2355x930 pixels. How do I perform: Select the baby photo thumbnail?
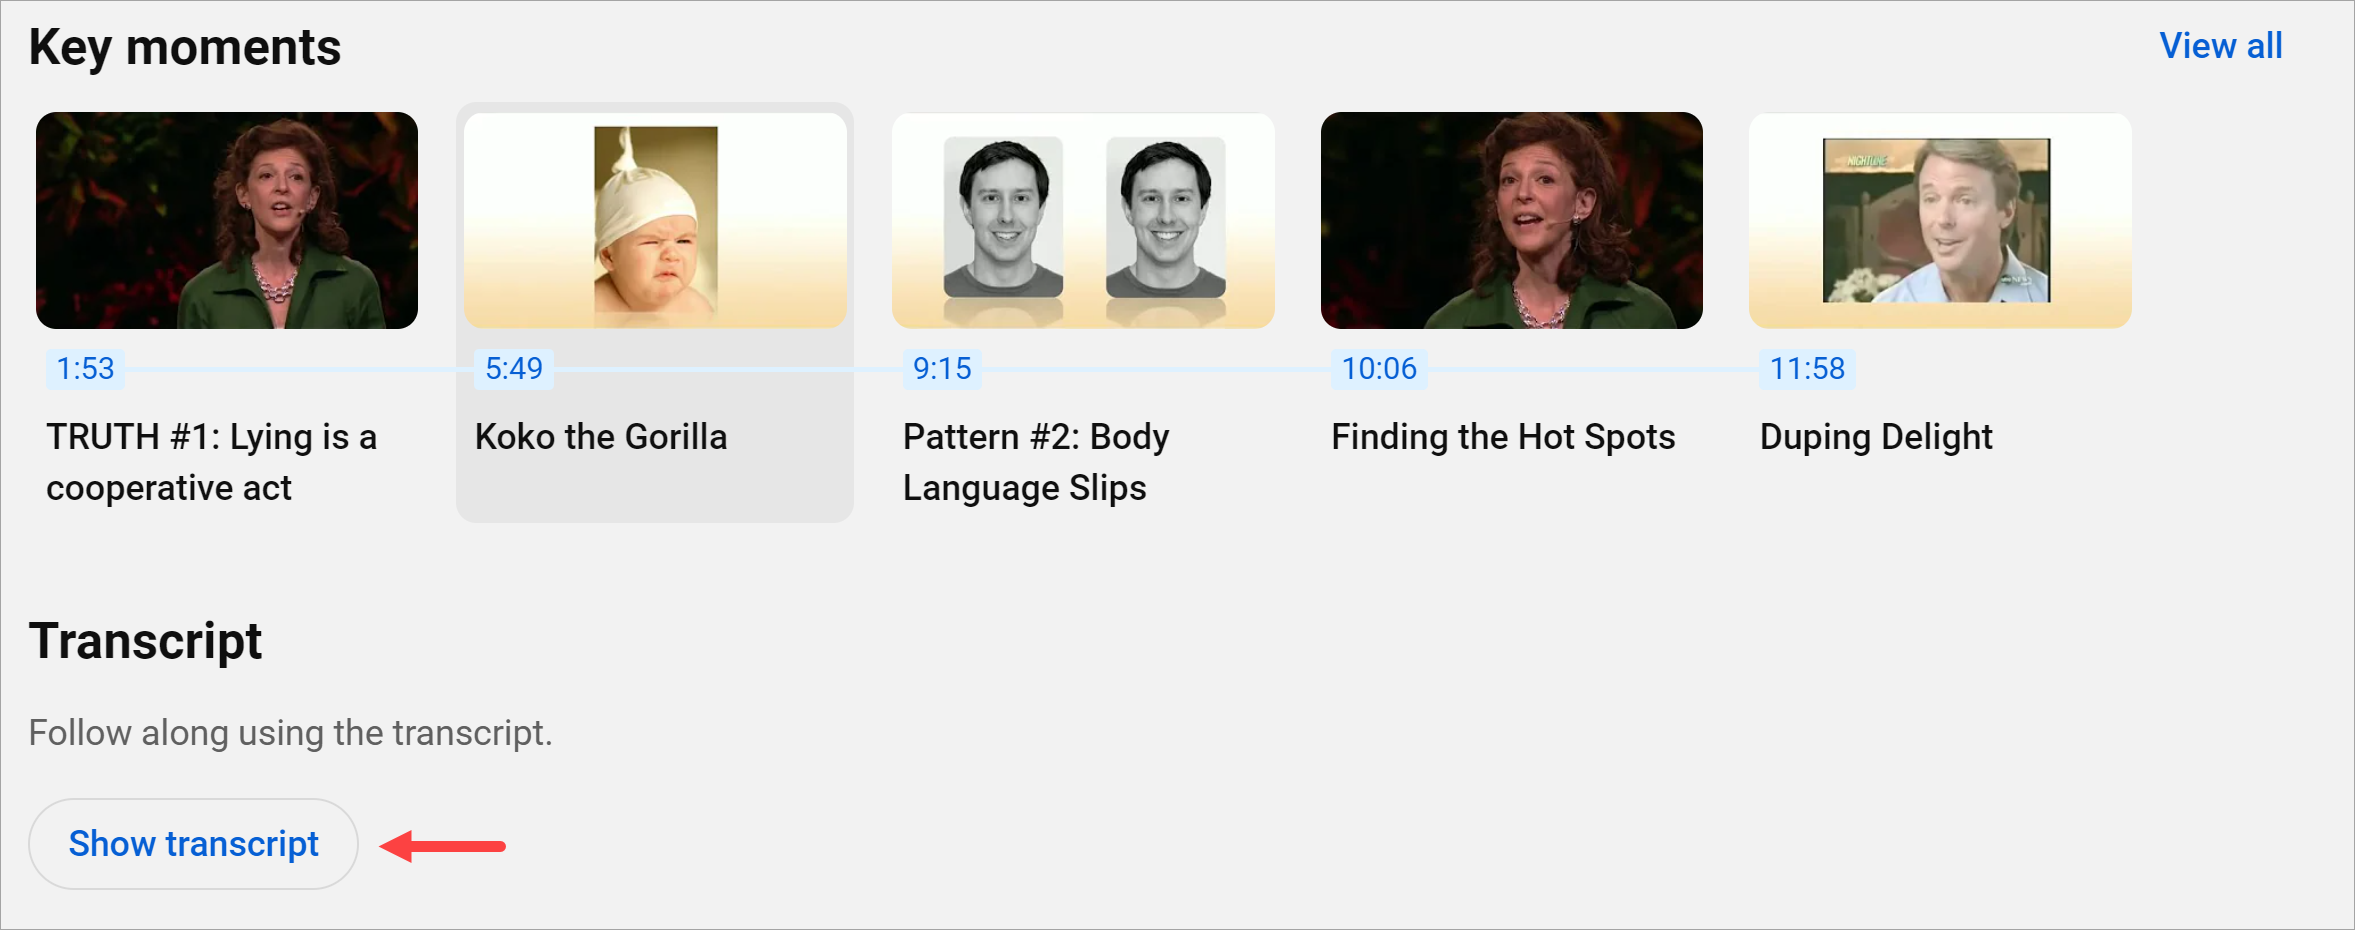click(655, 220)
